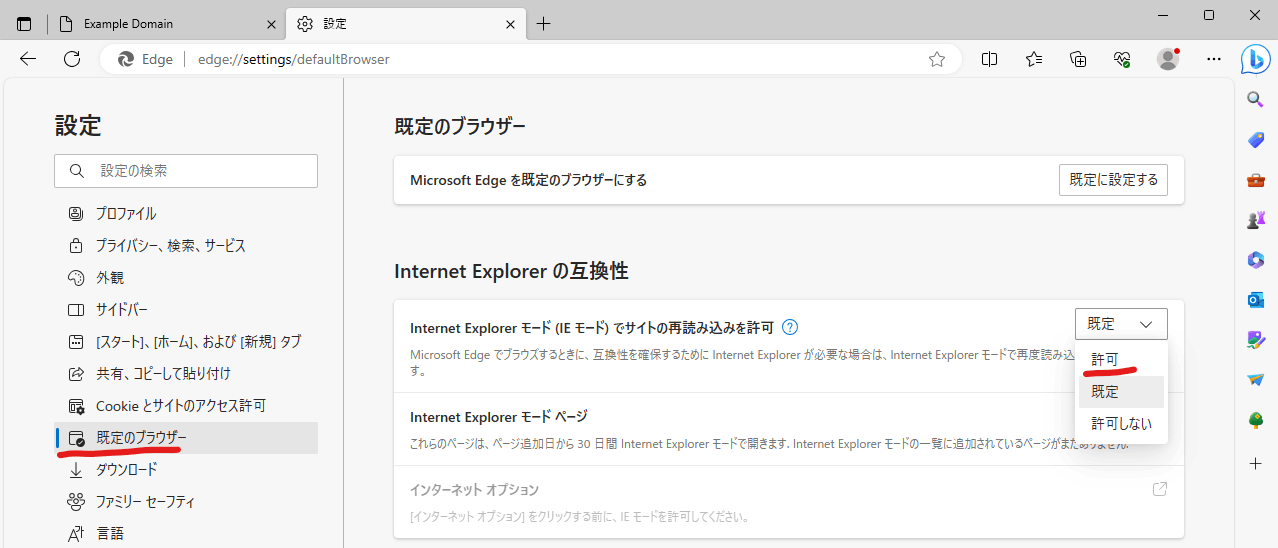The height and width of the screenshot is (548, 1278).
Task: Open 言語 settings section
Action: coord(186,533)
